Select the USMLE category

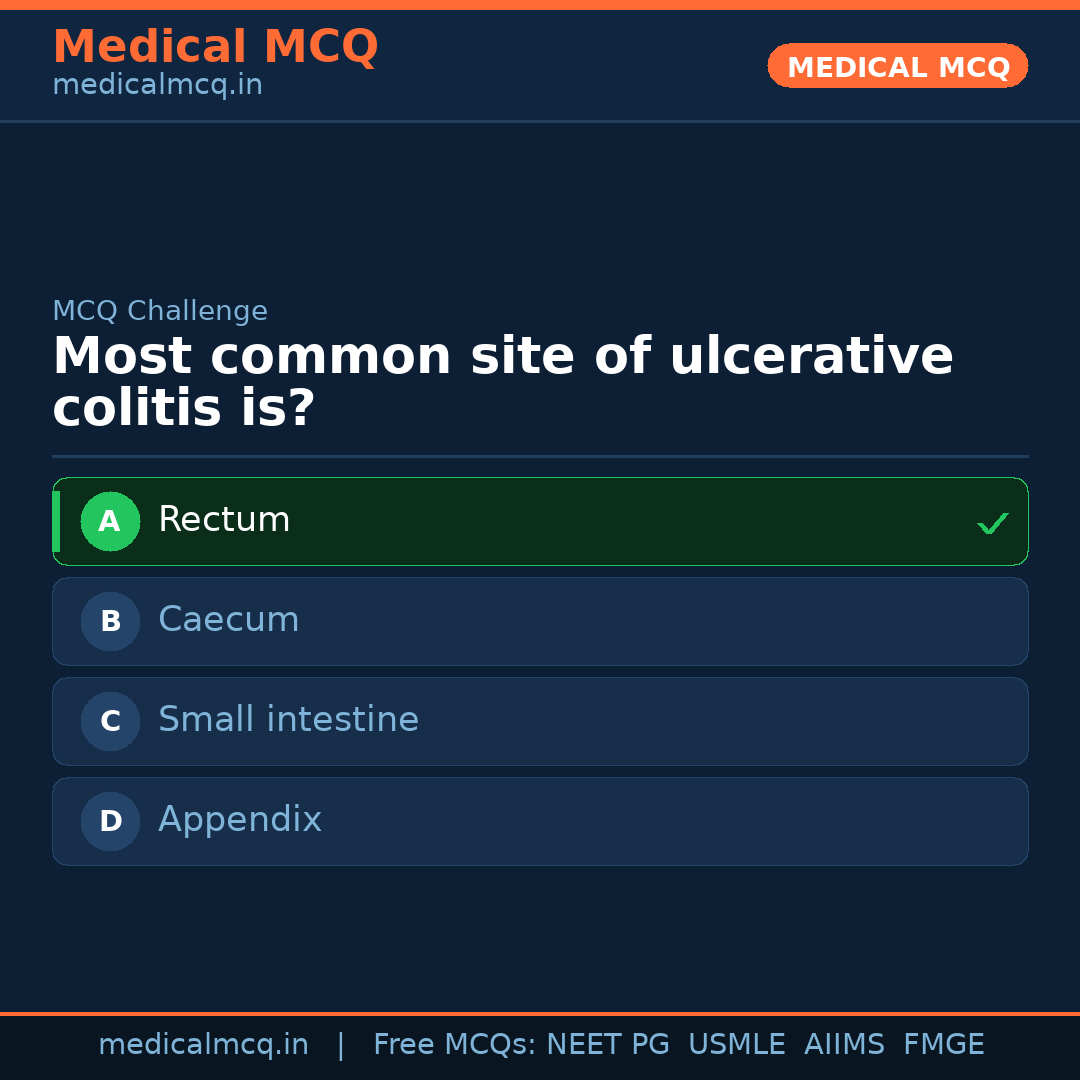[x=737, y=1043]
